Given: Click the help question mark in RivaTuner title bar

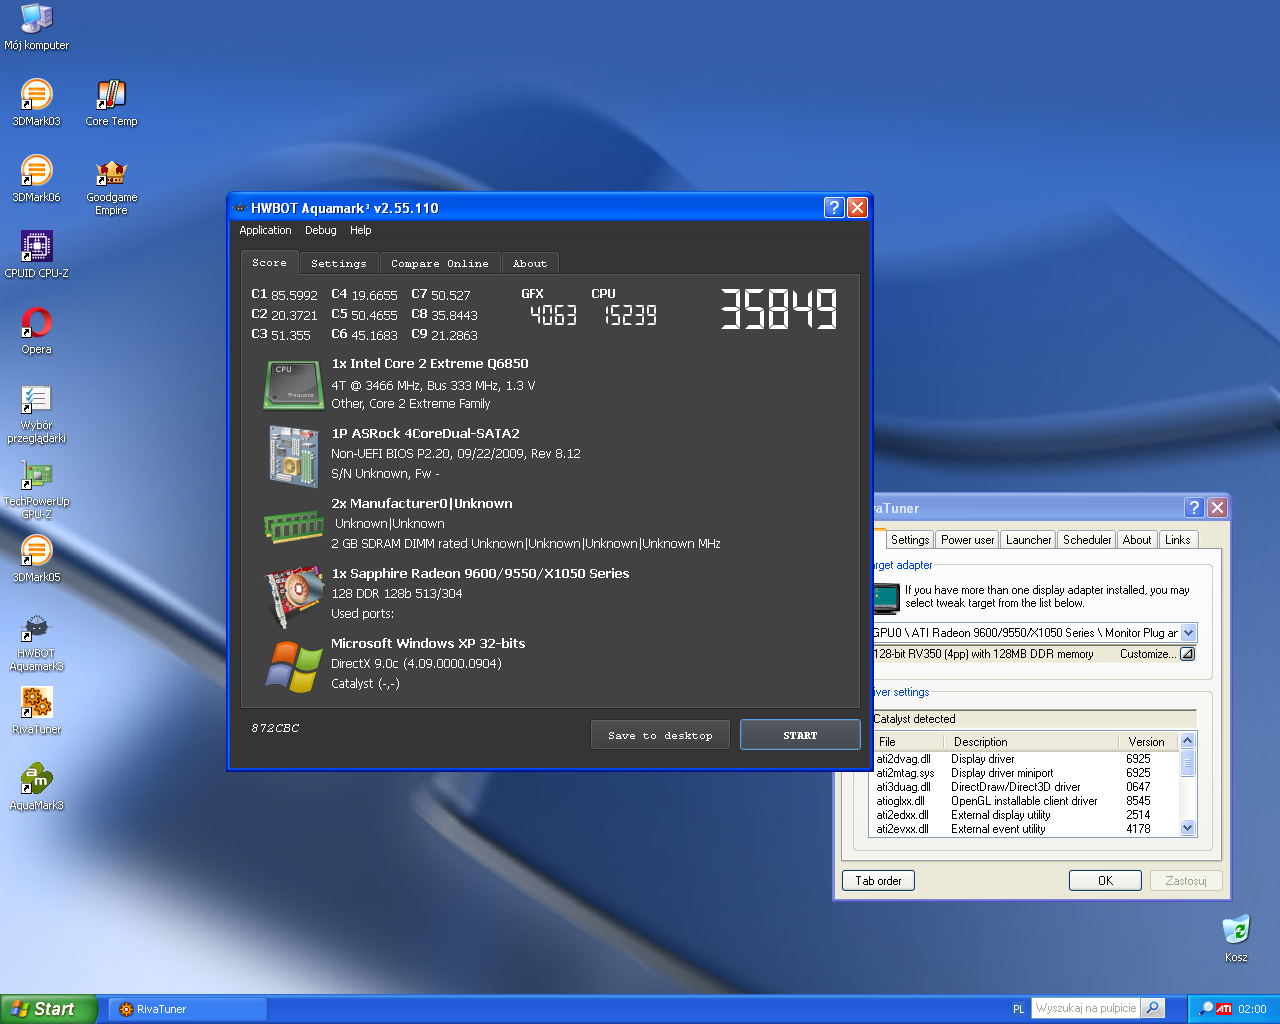Looking at the screenshot, I should pos(1194,507).
